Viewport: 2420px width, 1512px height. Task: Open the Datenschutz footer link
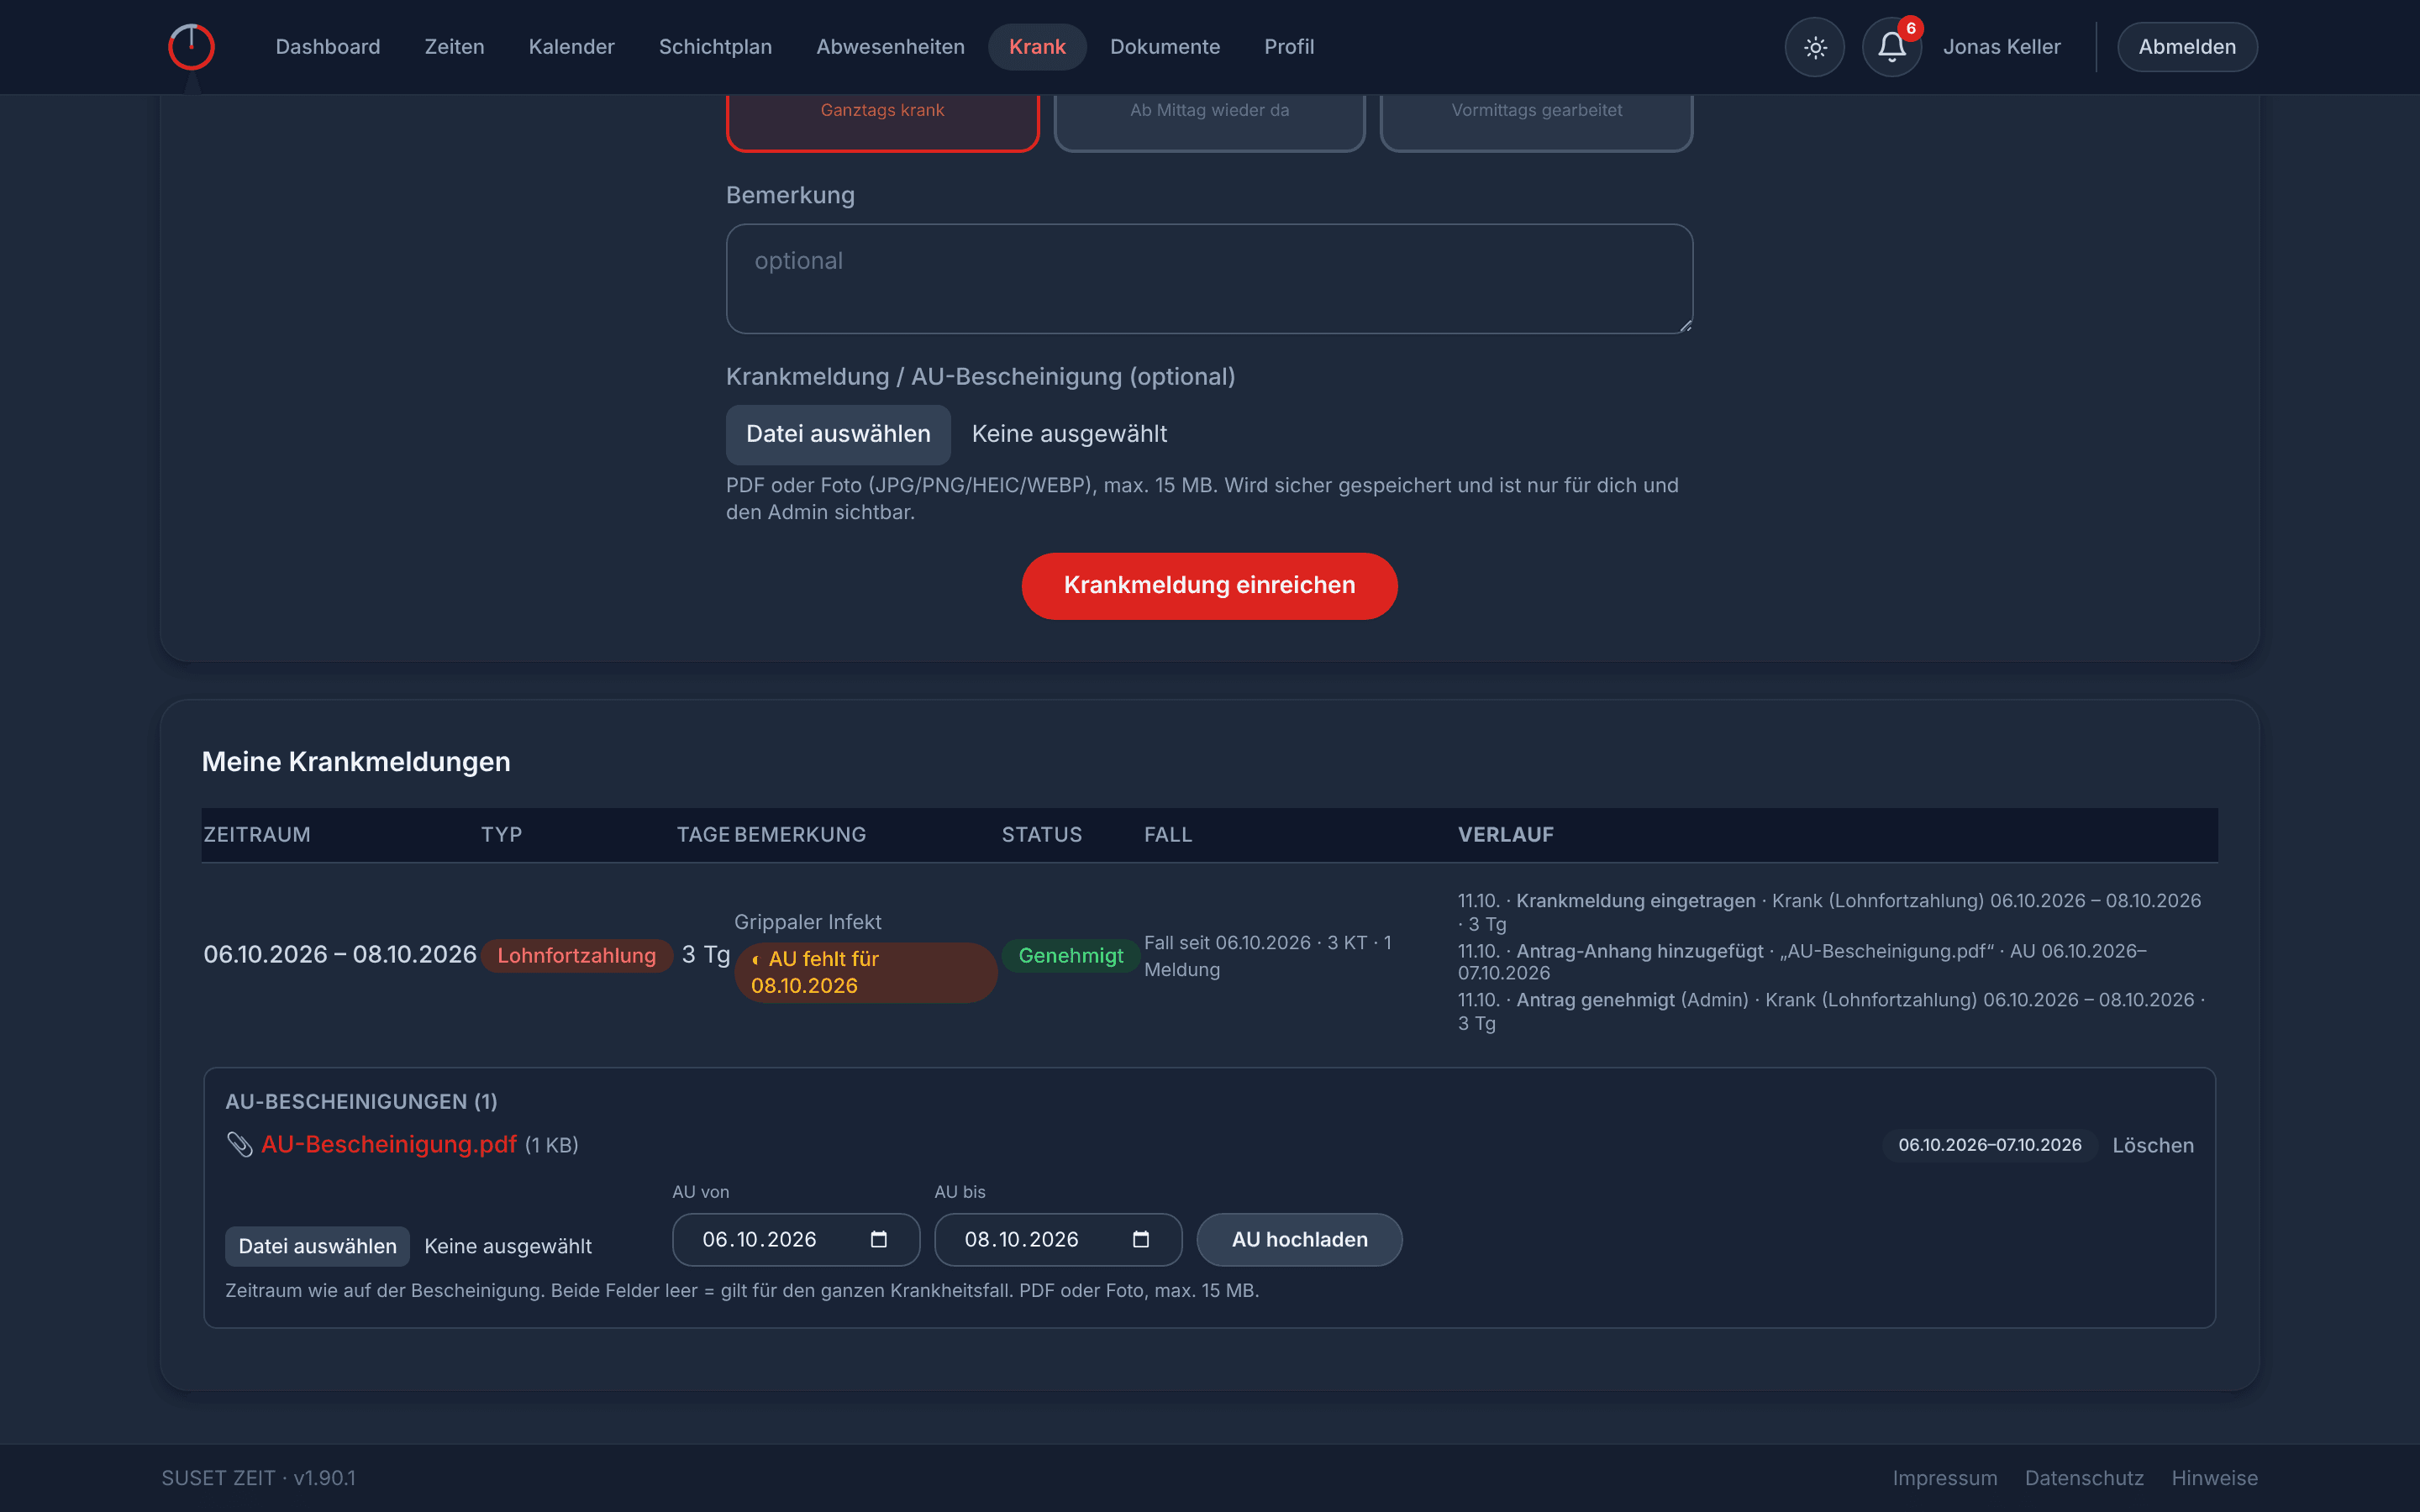(2084, 1478)
